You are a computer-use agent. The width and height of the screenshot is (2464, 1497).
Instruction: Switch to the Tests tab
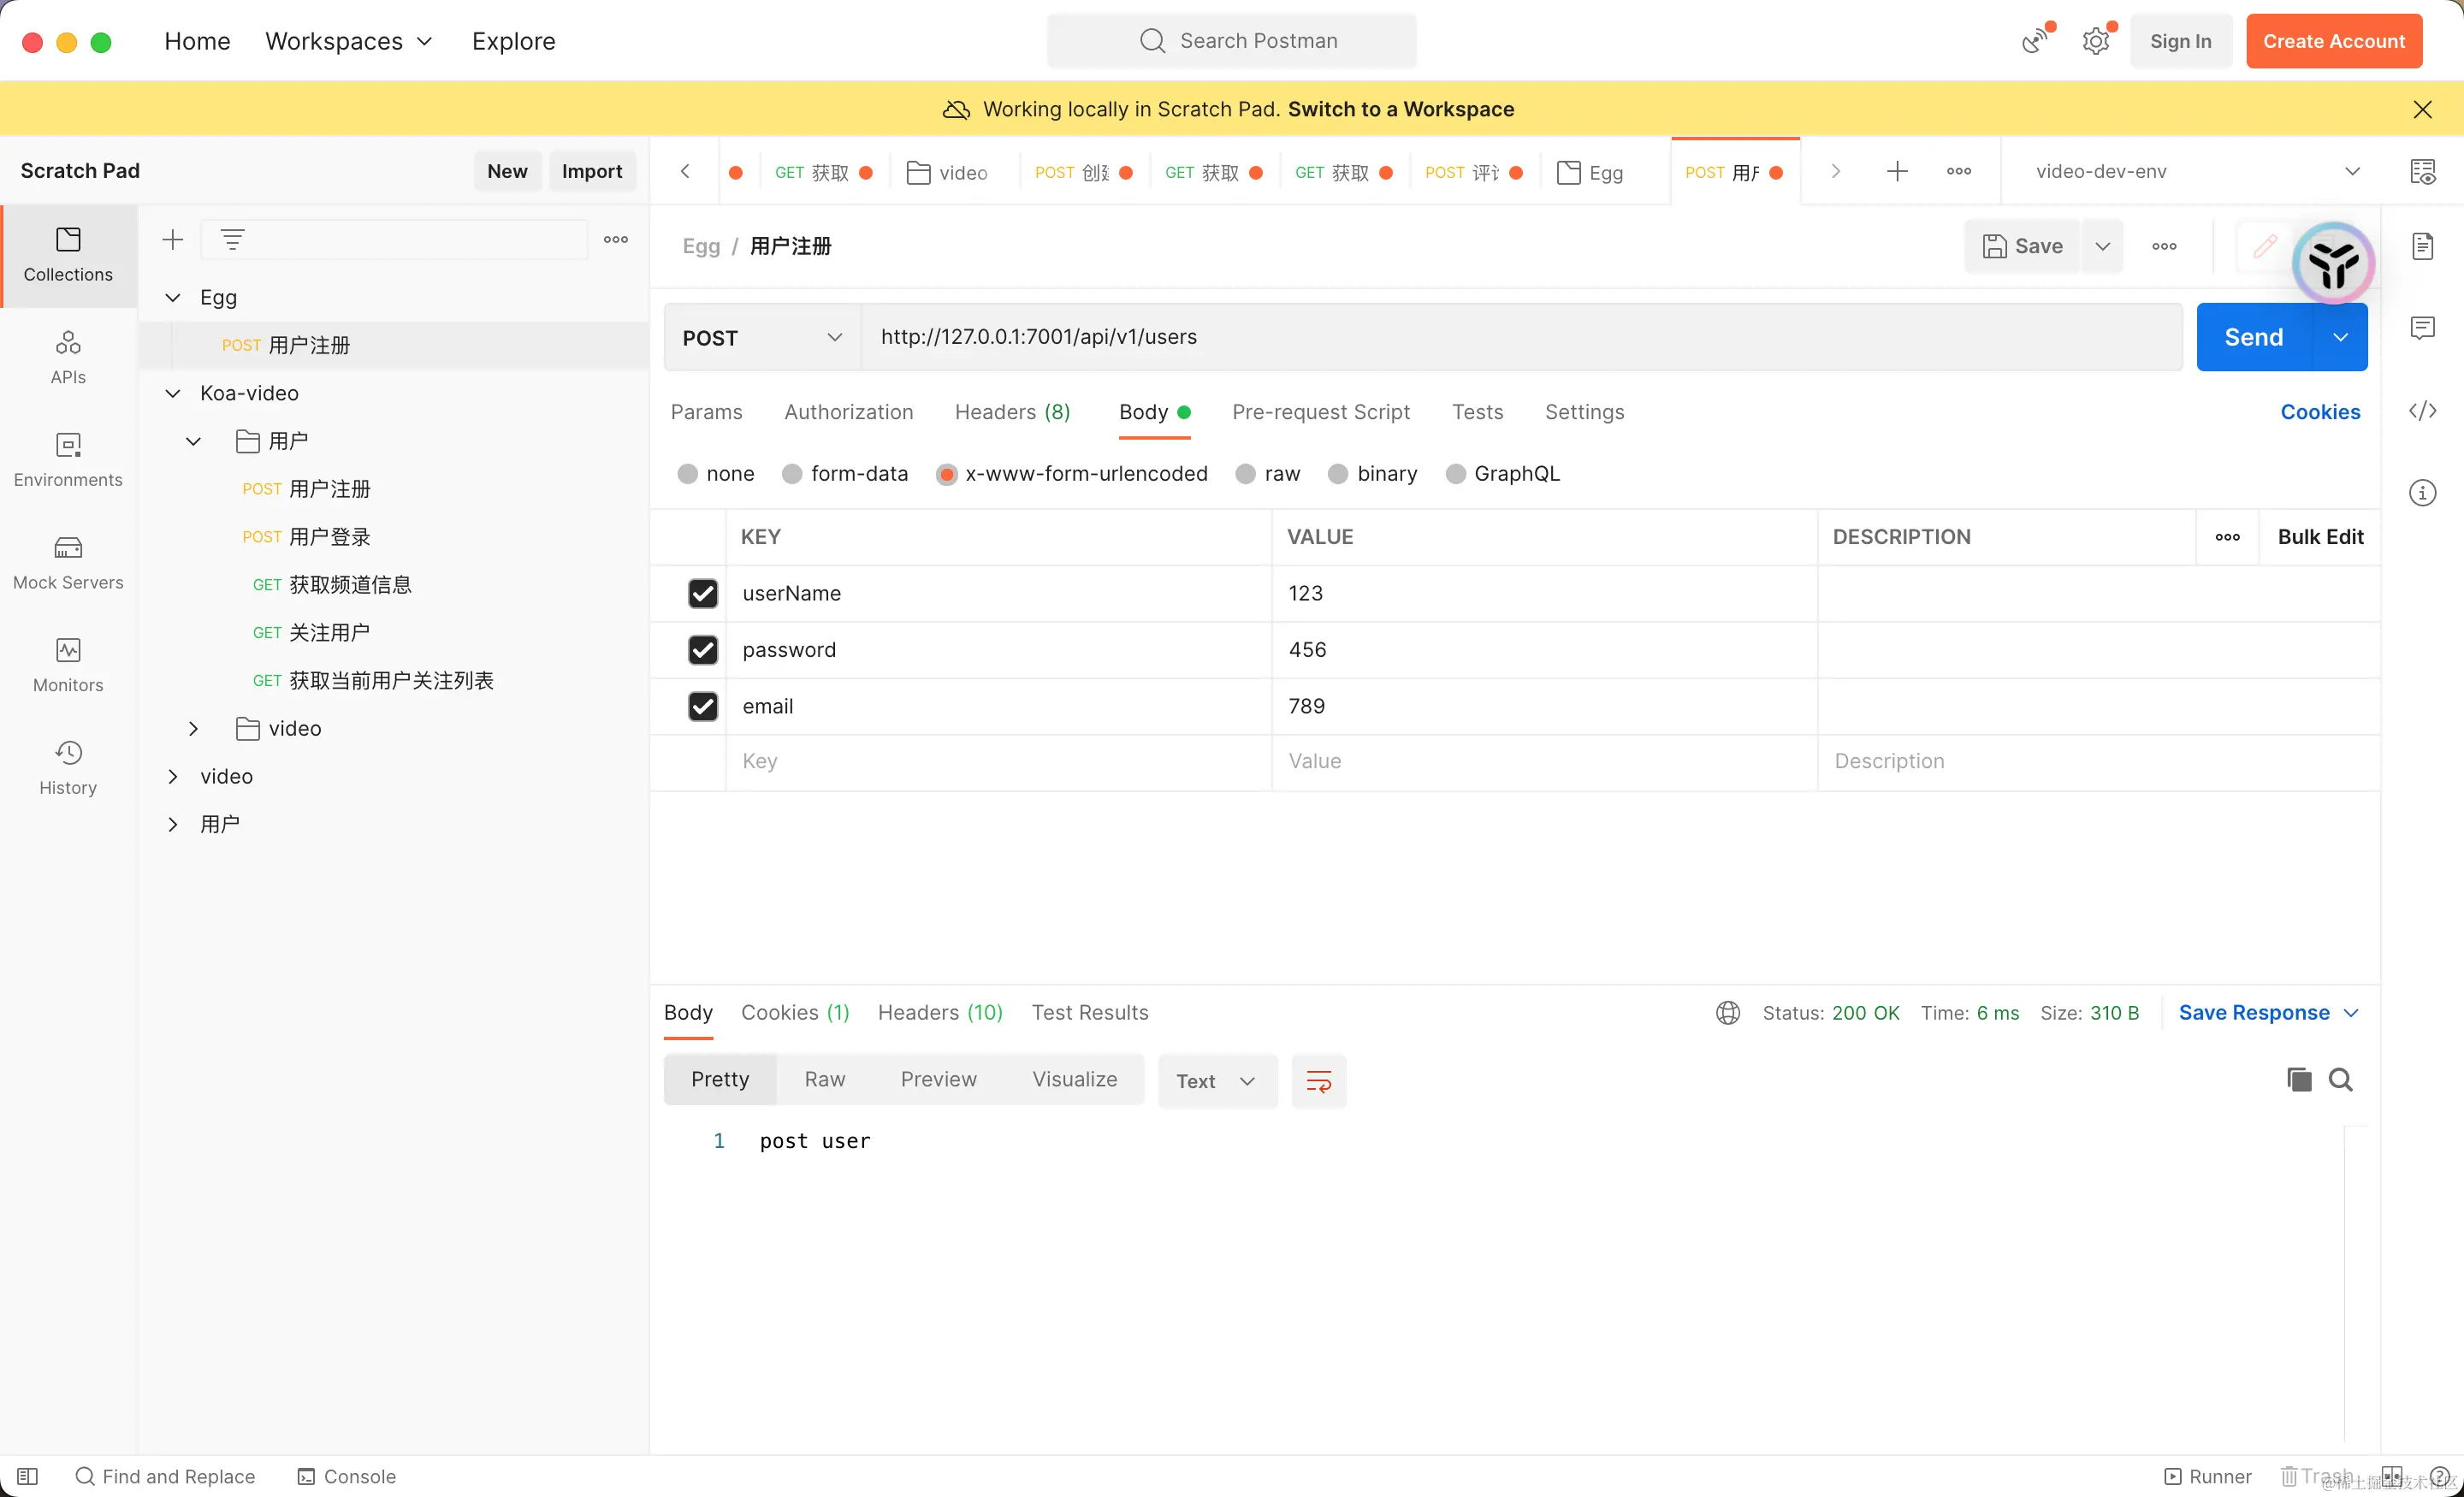(x=1477, y=412)
